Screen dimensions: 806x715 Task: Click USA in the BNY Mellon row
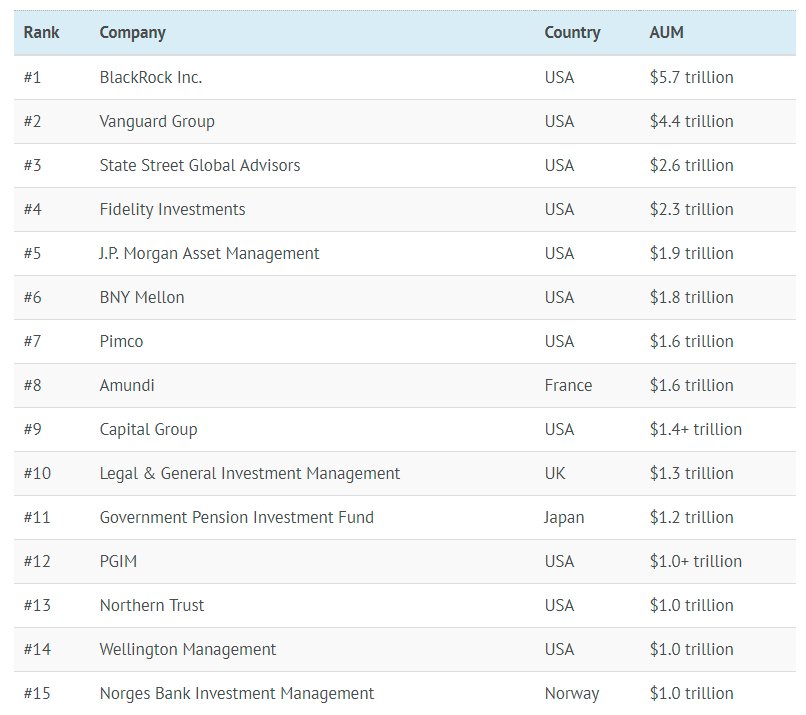(559, 298)
